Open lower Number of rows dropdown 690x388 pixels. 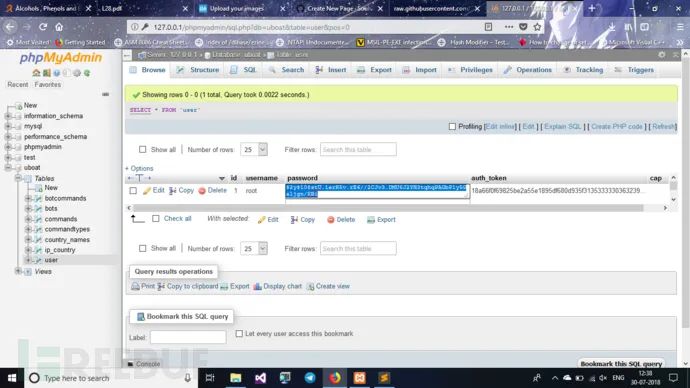(254, 249)
